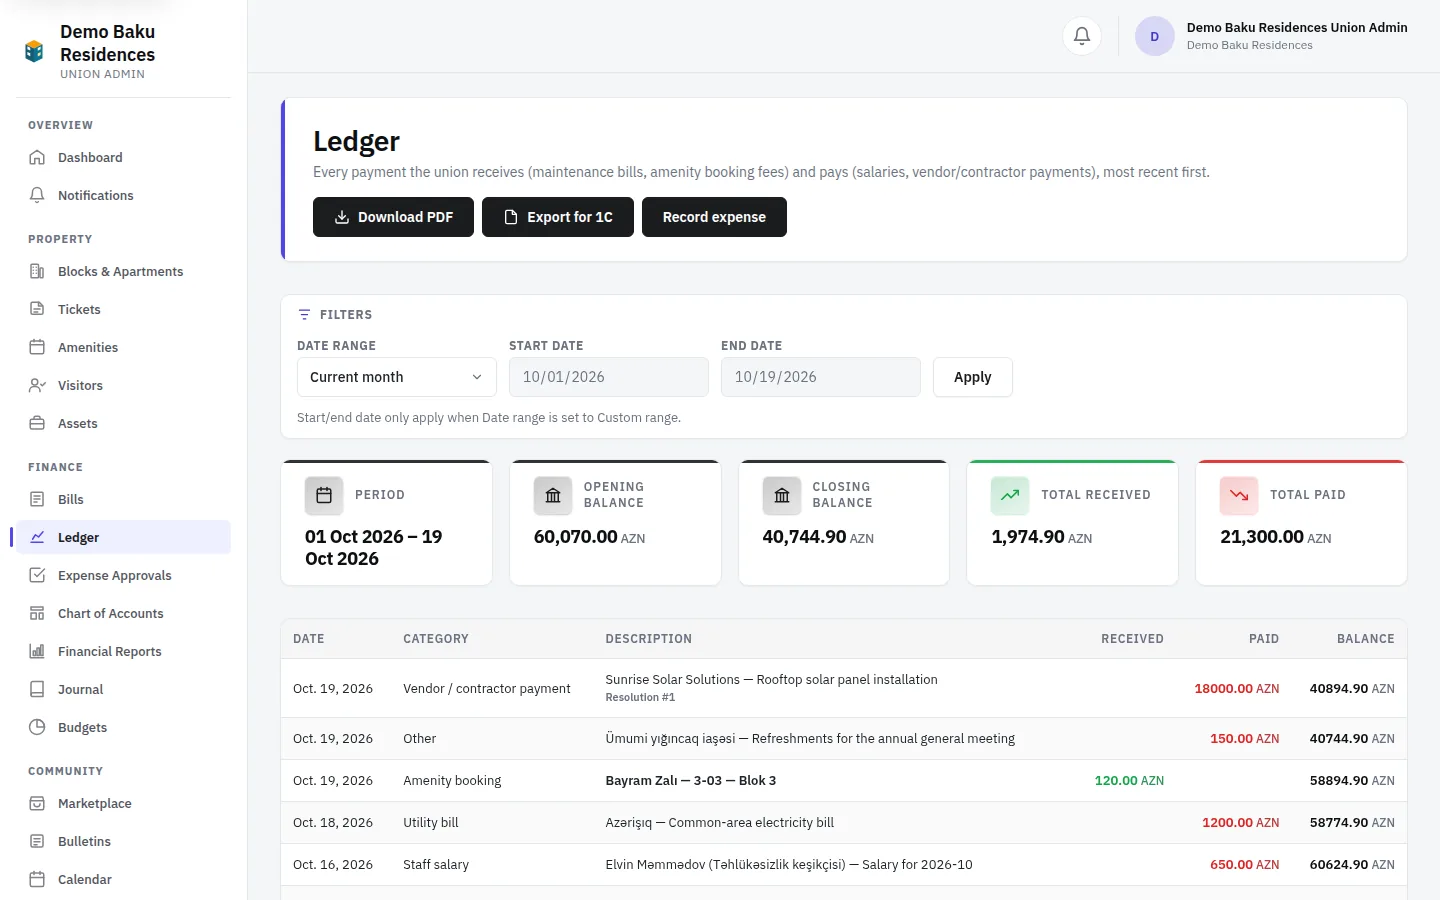Click the Tickets sidebar icon
Image resolution: width=1440 pixels, height=900 pixels.
click(x=37, y=309)
